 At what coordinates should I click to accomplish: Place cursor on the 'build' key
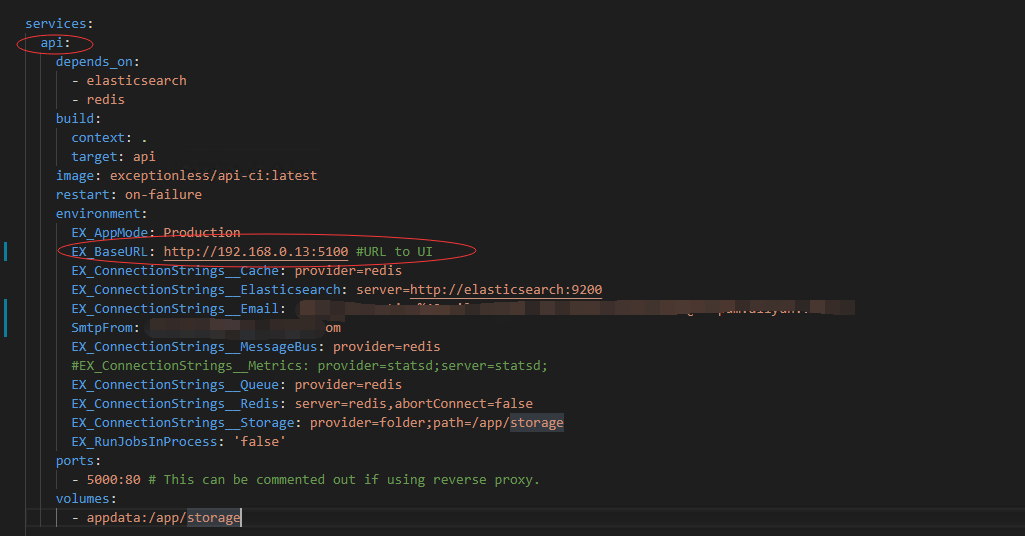75,118
